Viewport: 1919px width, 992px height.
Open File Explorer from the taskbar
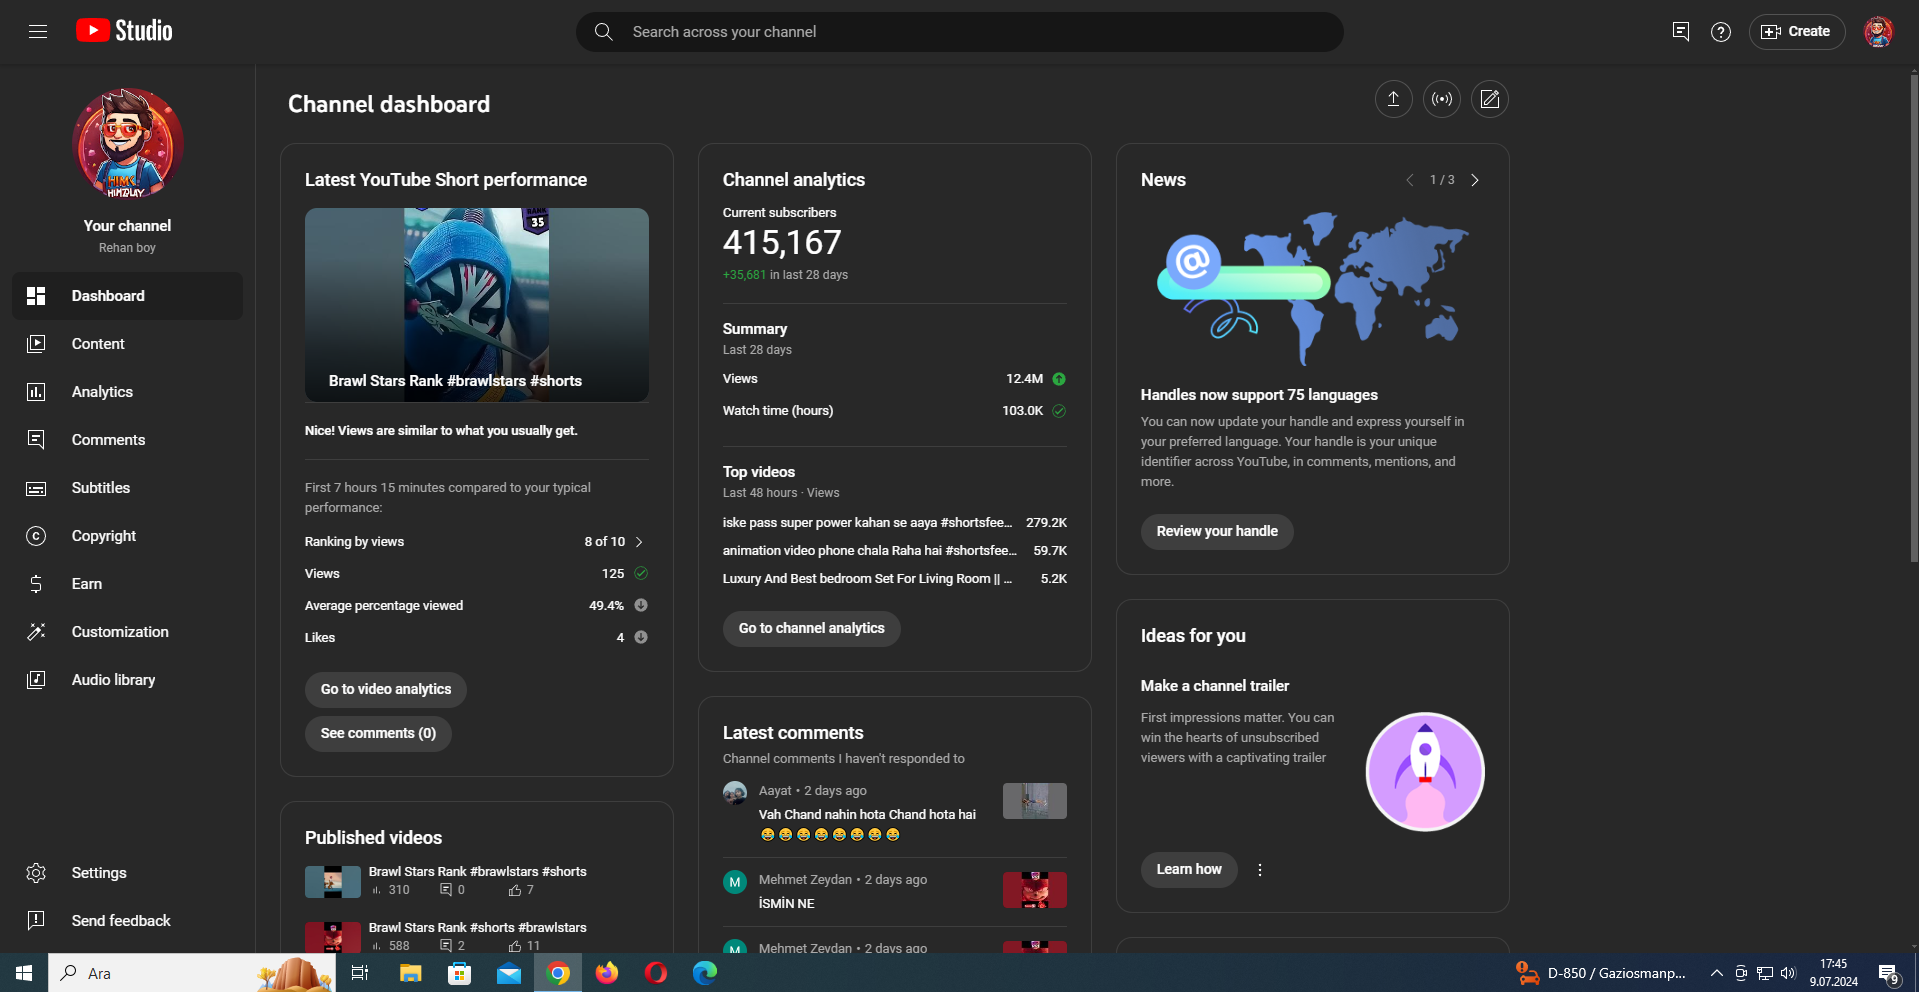410,973
